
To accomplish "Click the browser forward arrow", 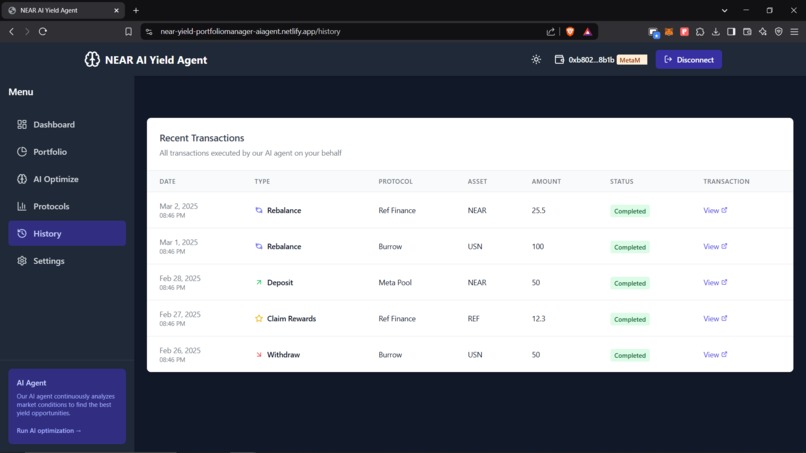I will pos(27,31).
